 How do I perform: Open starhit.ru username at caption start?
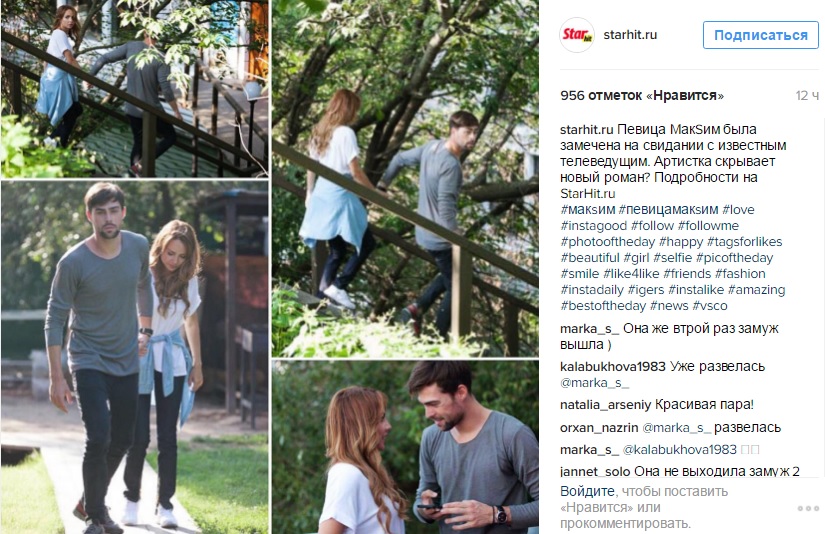click(x=587, y=129)
